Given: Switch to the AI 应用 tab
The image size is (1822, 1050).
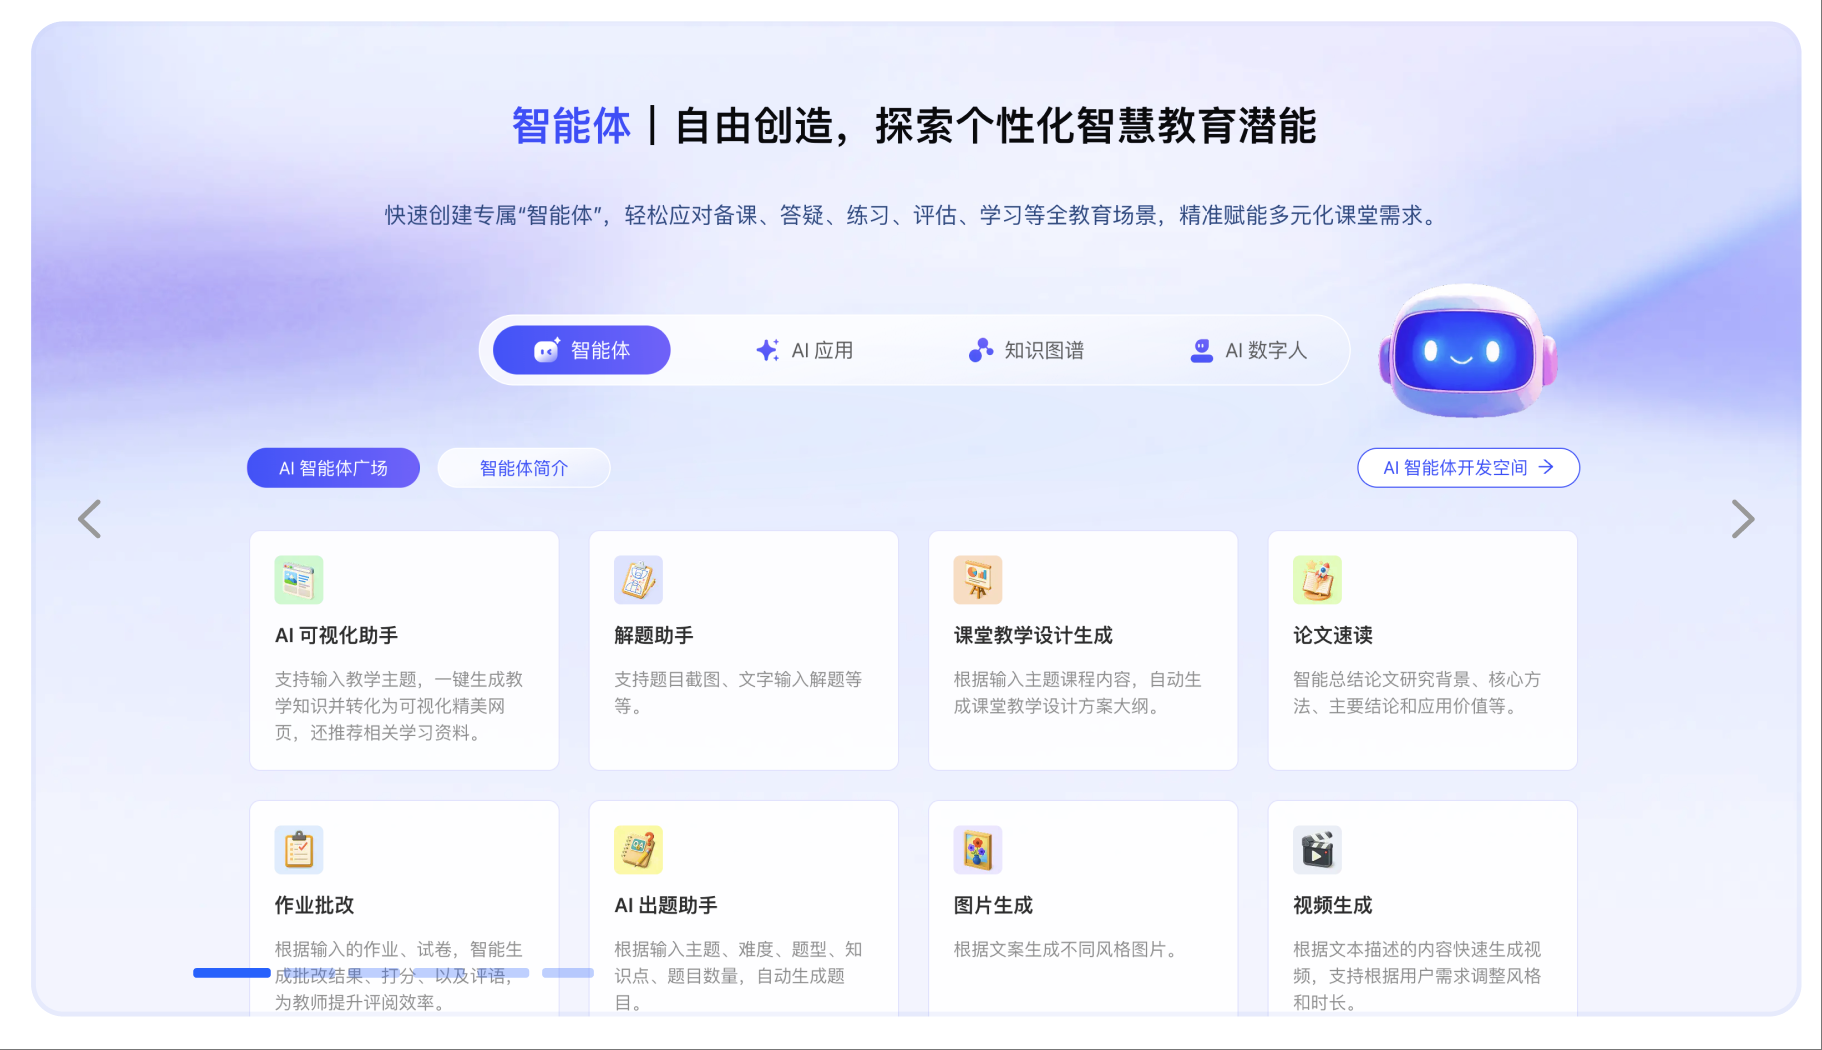Looking at the screenshot, I should point(804,350).
